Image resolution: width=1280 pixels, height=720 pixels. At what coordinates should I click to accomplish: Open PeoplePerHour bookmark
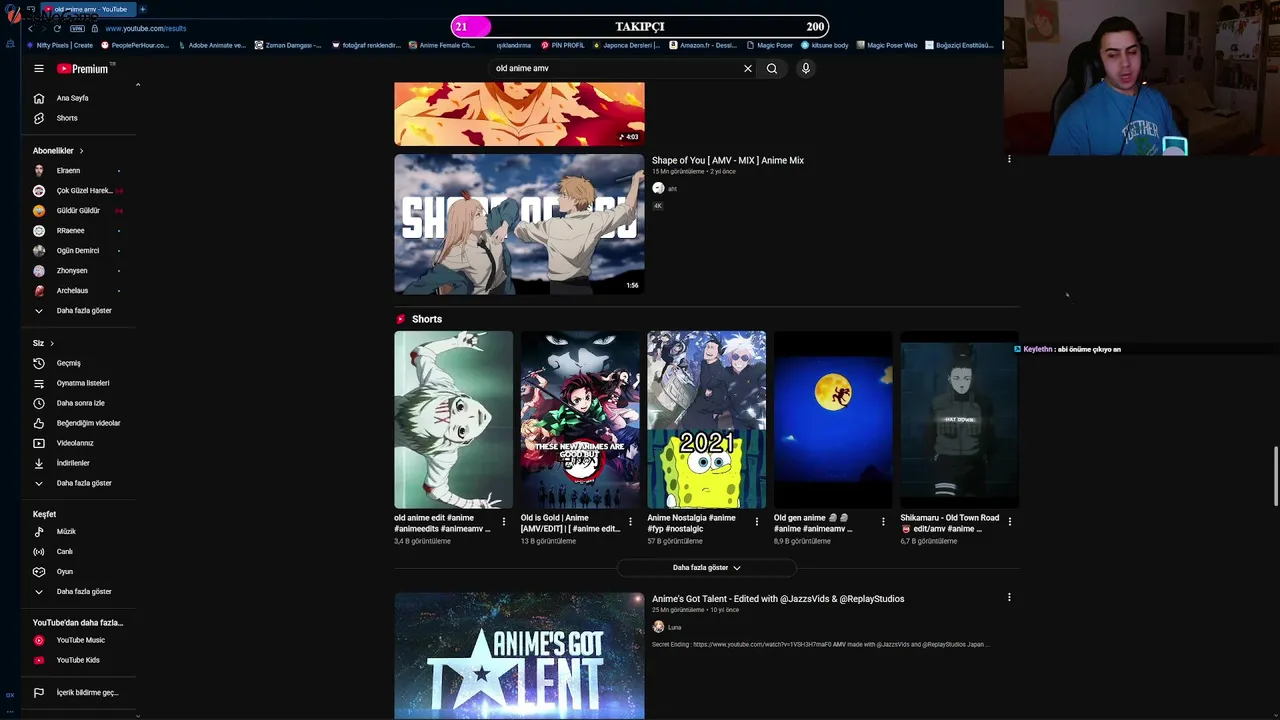click(x=136, y=45)
